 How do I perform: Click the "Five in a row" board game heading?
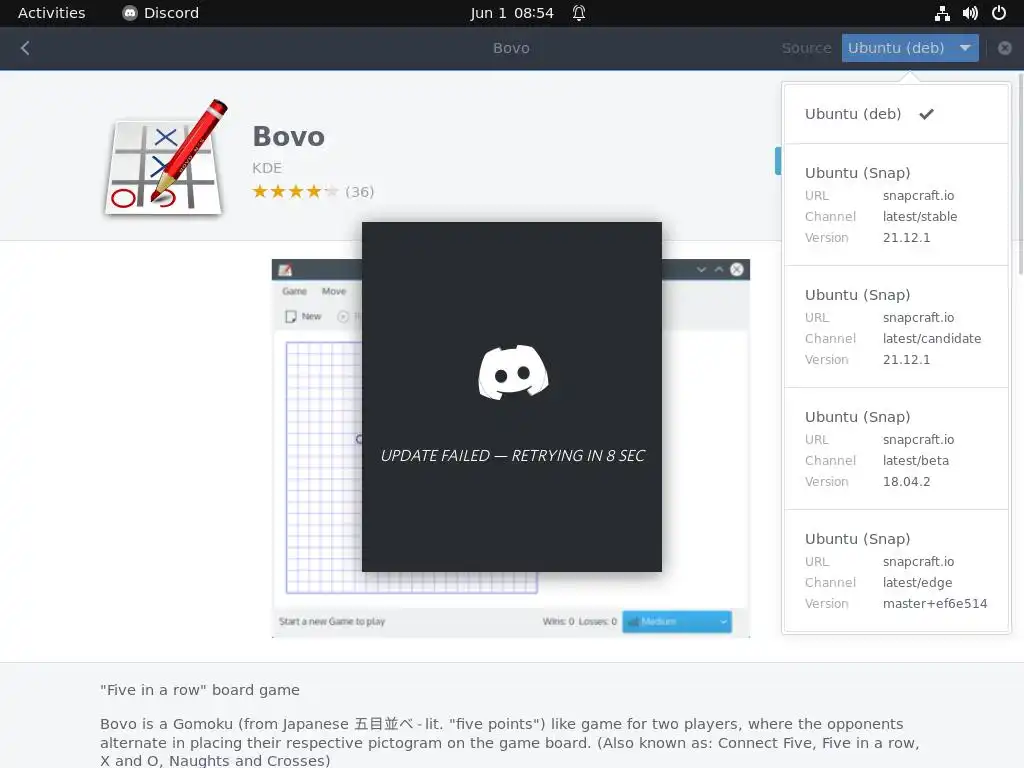point(200,690)
